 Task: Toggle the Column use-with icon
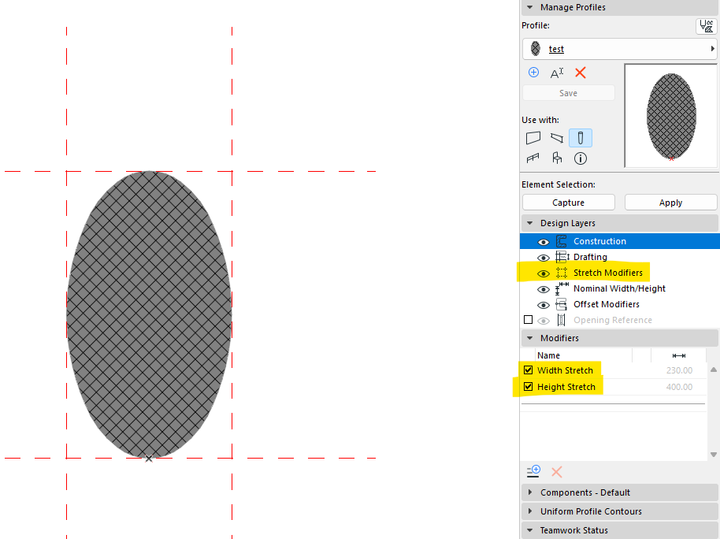point(580,138)
